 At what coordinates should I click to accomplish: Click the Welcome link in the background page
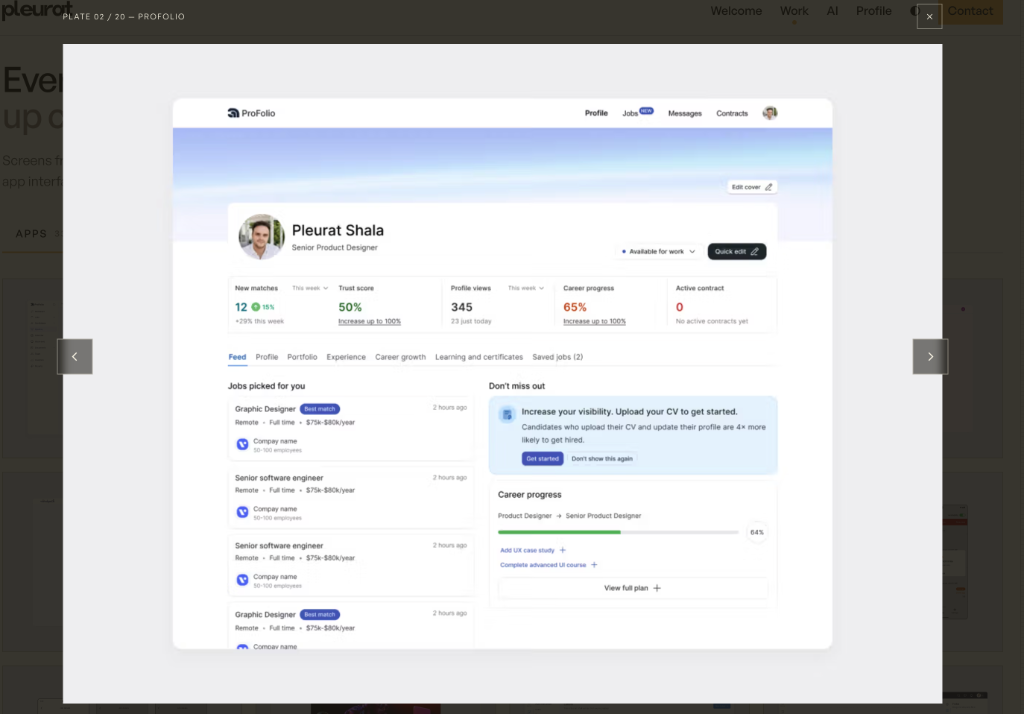pos(736,11)
